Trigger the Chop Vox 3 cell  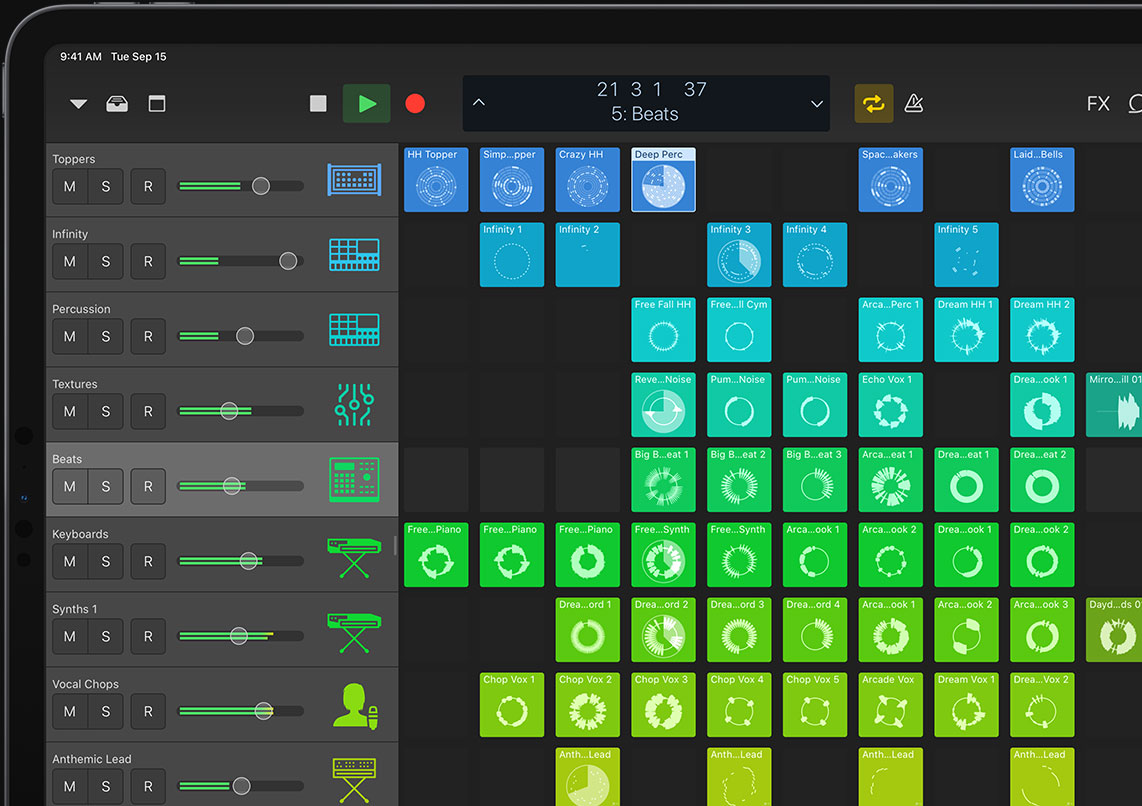pos(663,705)
